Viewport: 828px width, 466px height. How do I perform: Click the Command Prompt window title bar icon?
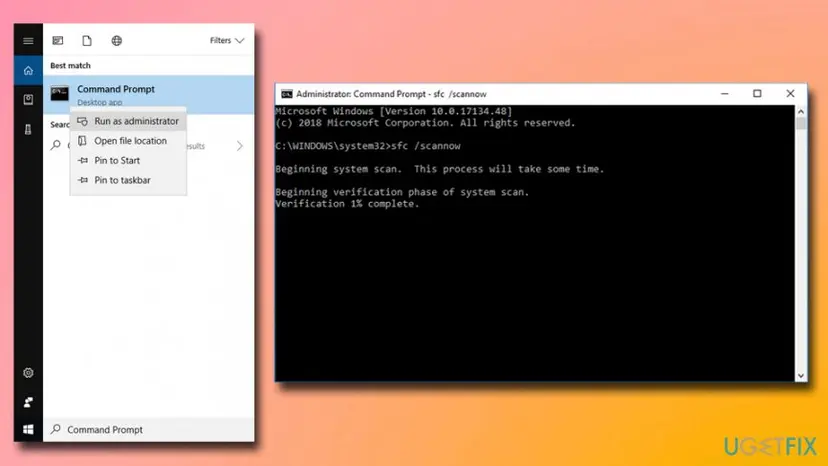tap(287, 94)
